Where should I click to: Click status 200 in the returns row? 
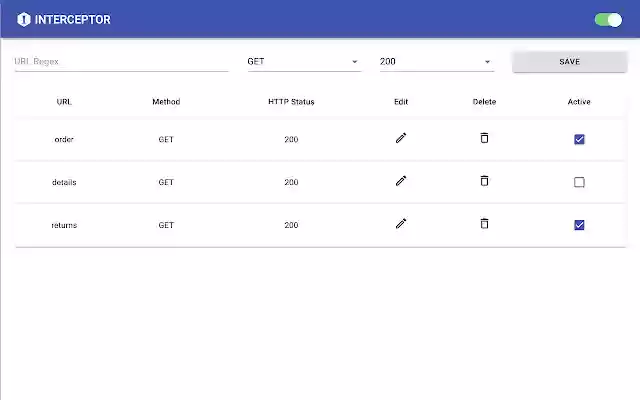291,225
